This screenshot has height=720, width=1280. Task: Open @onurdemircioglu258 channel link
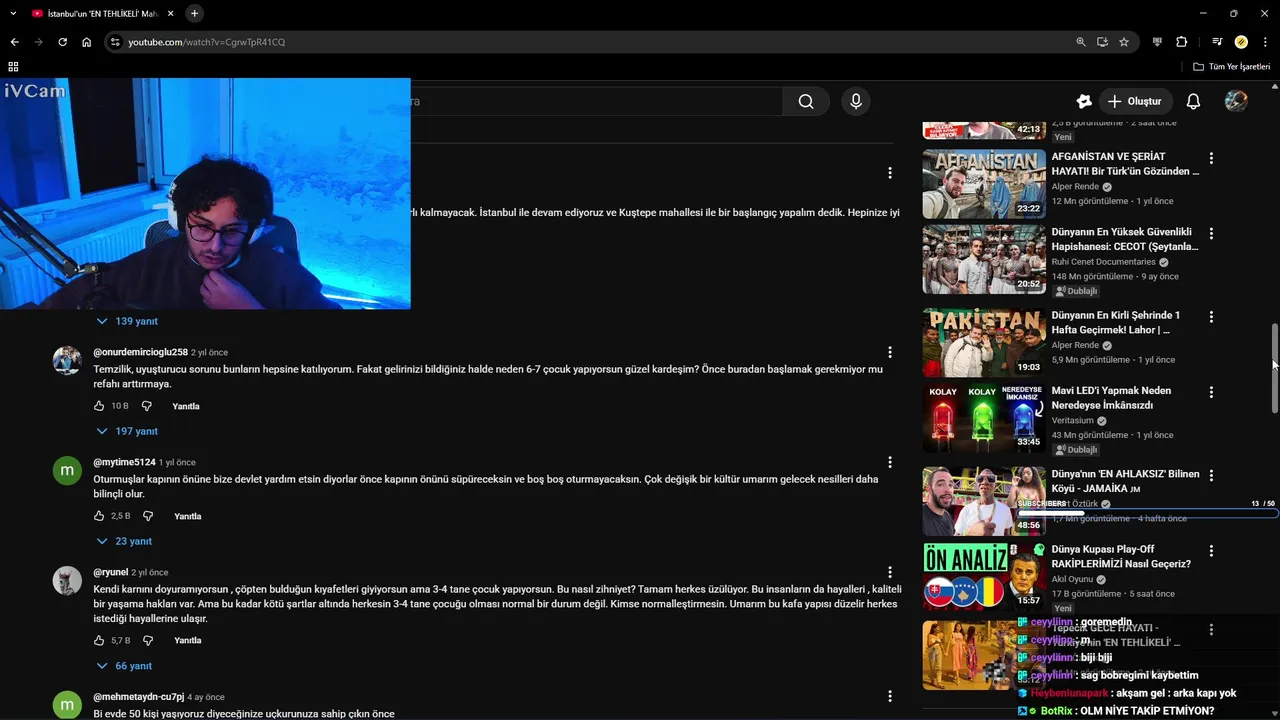(x=140, y=352)
